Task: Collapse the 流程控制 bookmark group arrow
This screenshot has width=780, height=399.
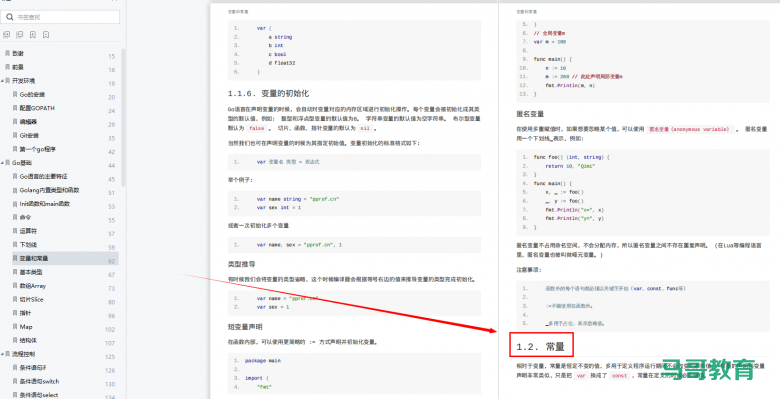Action: [x=2, y=354]
